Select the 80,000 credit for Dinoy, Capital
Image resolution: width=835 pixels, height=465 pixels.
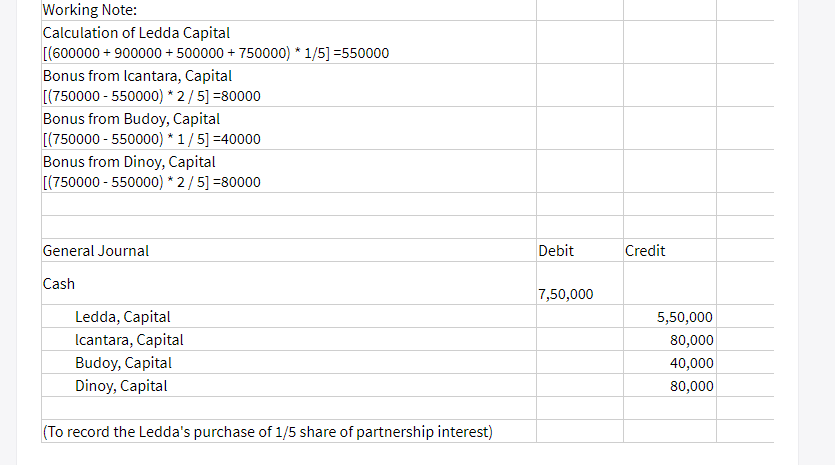point(691,386)
